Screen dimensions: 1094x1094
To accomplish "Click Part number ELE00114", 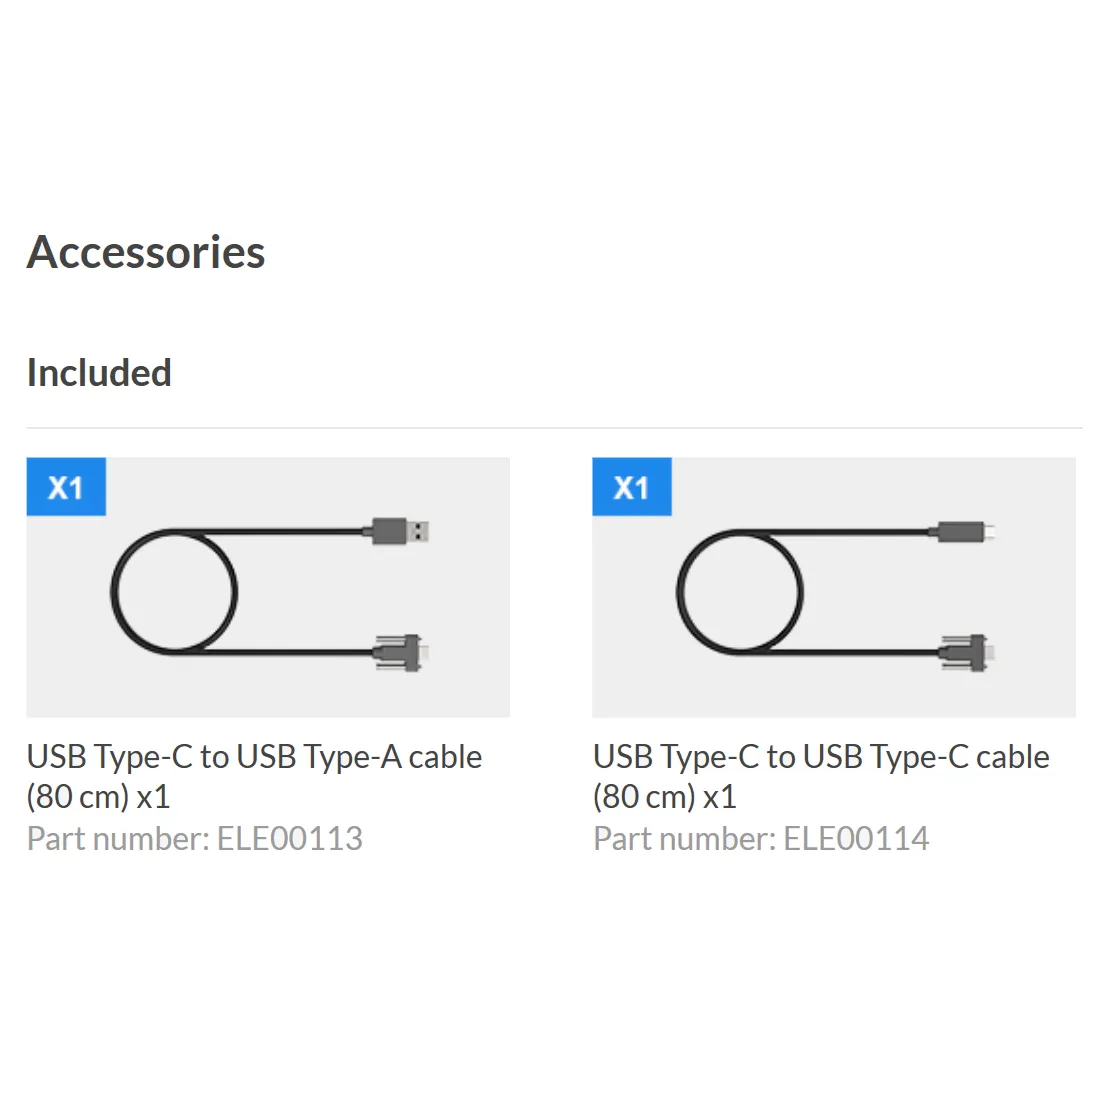I will point(761,839).
